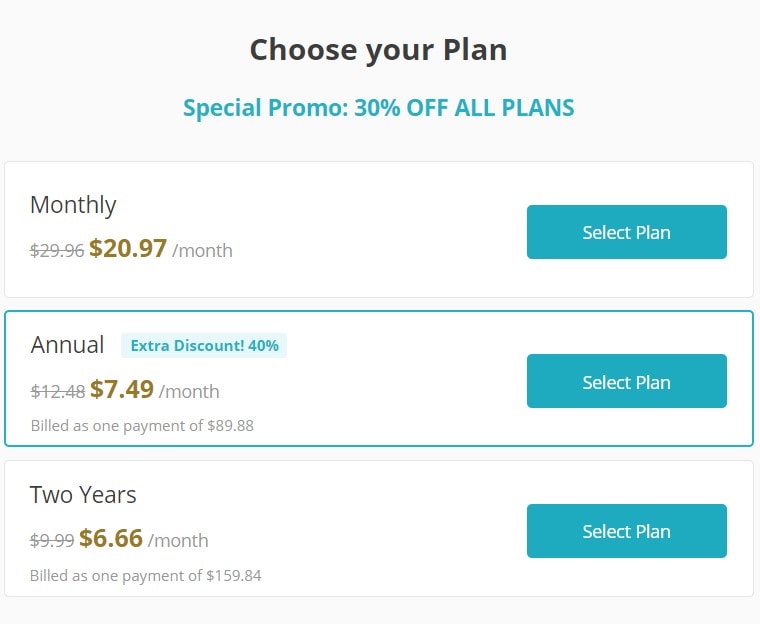Click the crossed-out $9.99 price

coord(52,541)
